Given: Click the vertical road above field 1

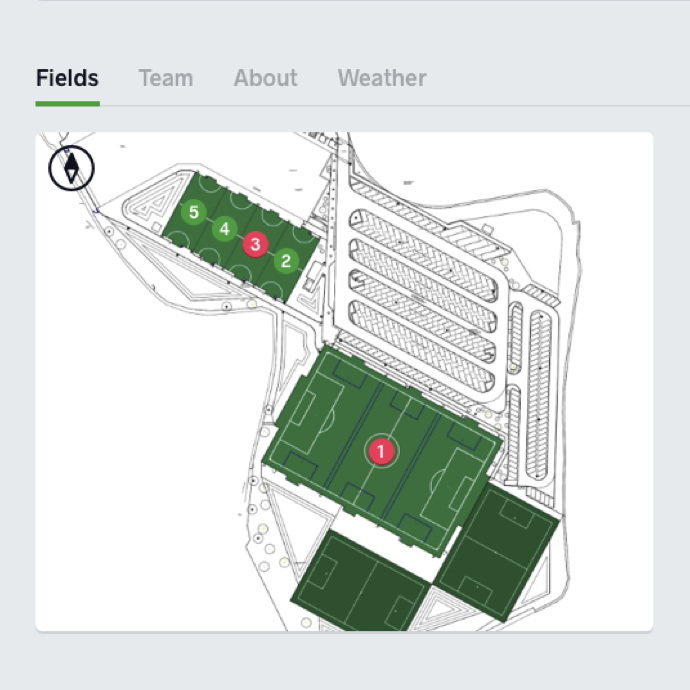Looking at the screenshot, I should click(x=335, y=250).
